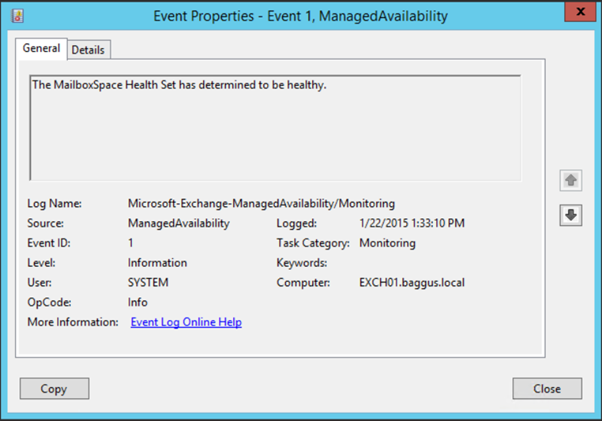Viewport: 602px width, 421px height.
Task: Go to previous event with up arrow
Action: click(571, 180)
